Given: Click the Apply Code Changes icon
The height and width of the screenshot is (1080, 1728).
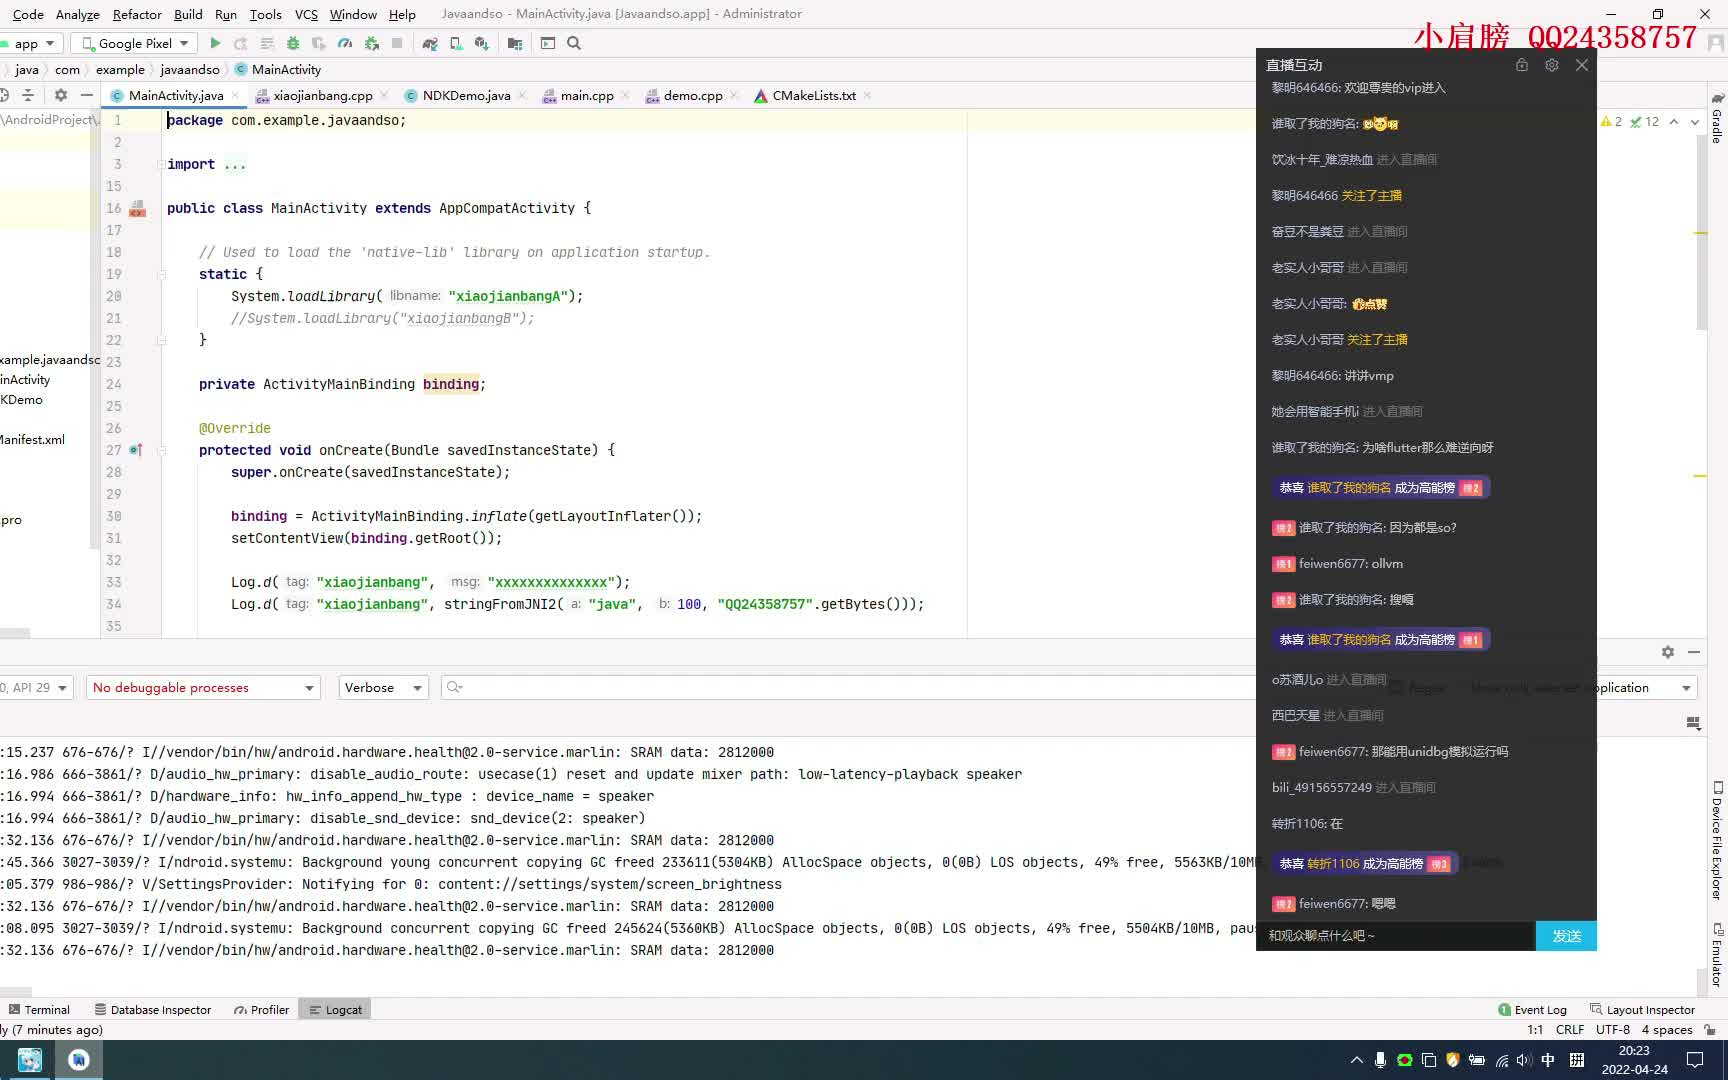Looking at the screenshot, I should [x=267, y=43].
